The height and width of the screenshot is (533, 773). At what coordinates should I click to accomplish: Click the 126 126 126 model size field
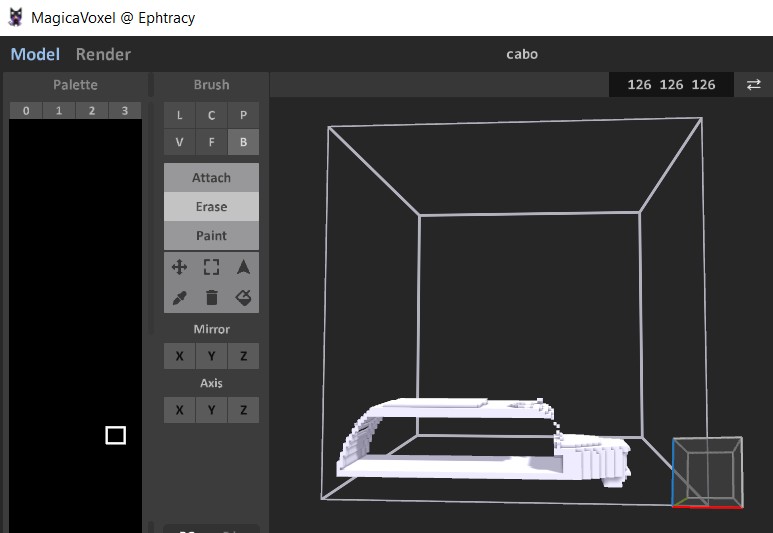tap(671, 85)
